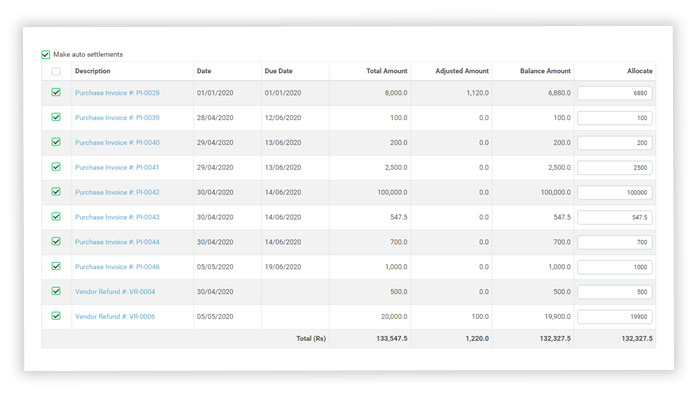
Task: Open Vendor Refund #: VR-0004 link
Action: (x=115, y=291)
